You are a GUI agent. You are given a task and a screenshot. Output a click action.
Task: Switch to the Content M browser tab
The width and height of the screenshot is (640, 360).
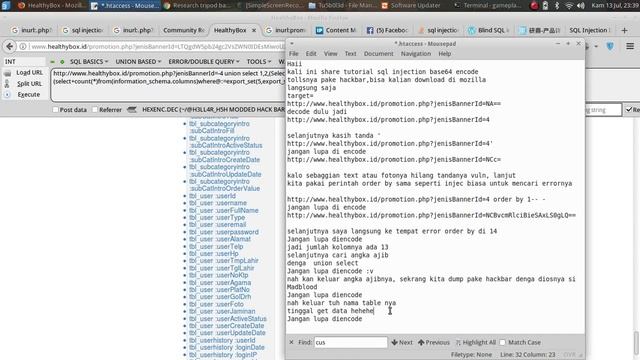337,30
